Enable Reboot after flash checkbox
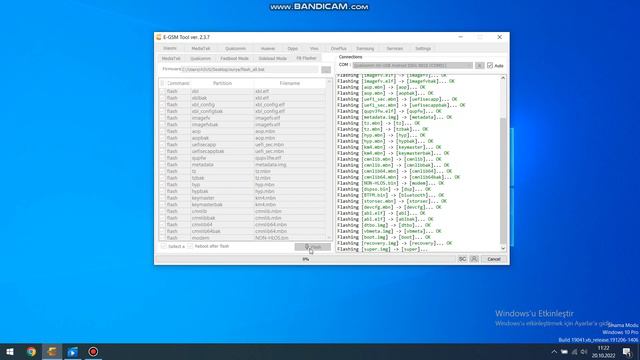Screen dimensions: 640x360 click(x=191, y=247)
